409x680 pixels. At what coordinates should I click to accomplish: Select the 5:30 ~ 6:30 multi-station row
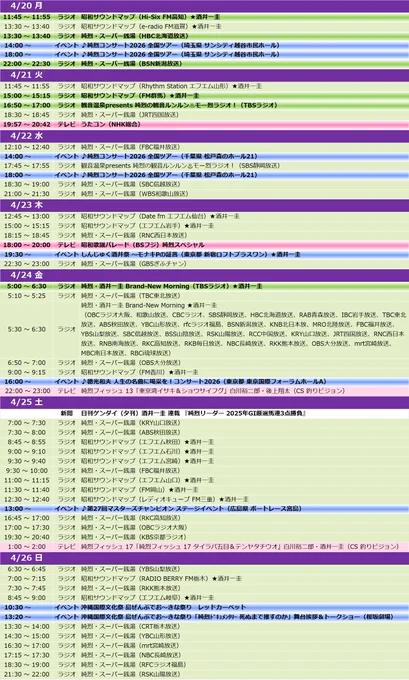[204, 329]
